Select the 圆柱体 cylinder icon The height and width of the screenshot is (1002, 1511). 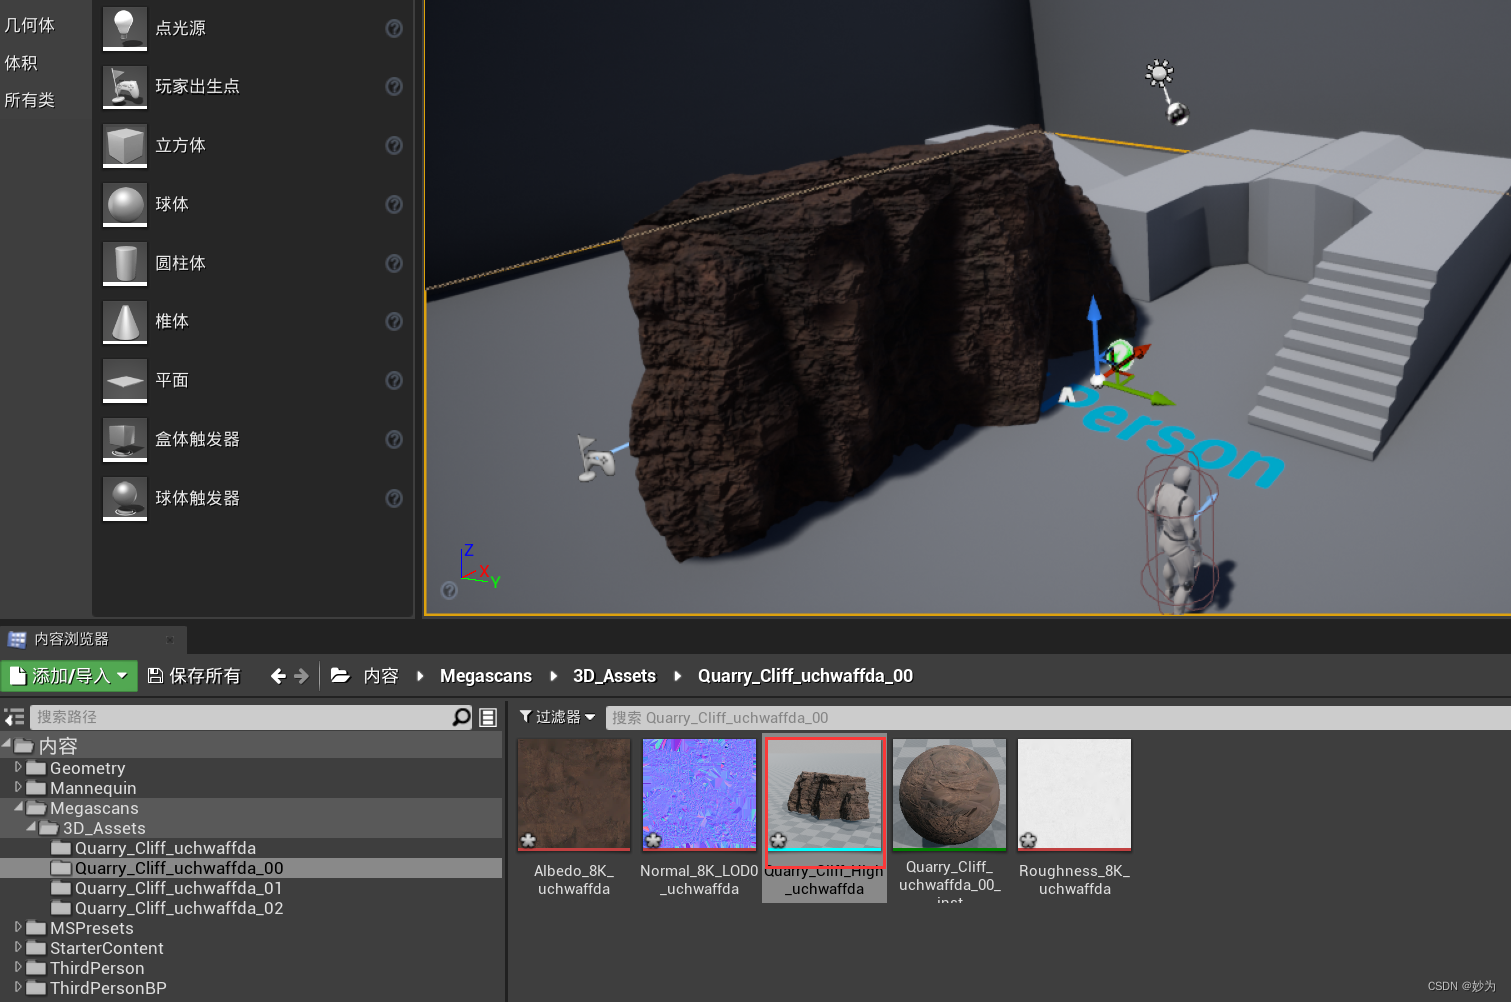[125, 263]
